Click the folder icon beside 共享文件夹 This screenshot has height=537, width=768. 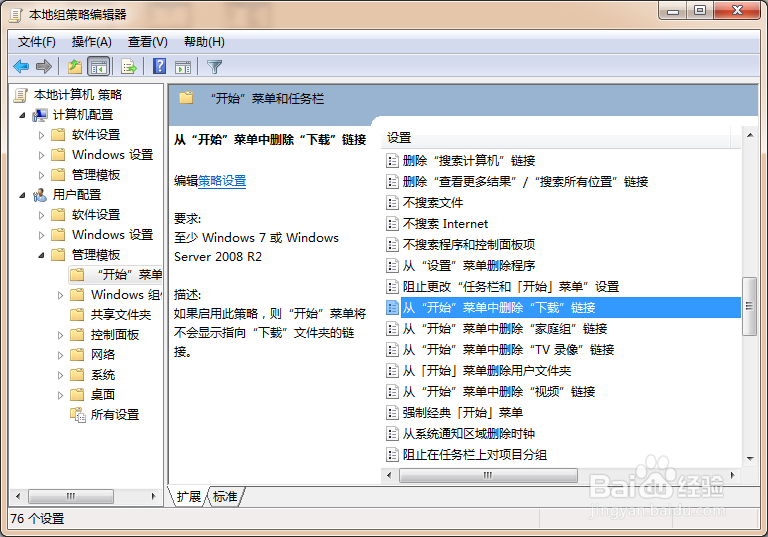pyautogui.click(x=77, y=315)
